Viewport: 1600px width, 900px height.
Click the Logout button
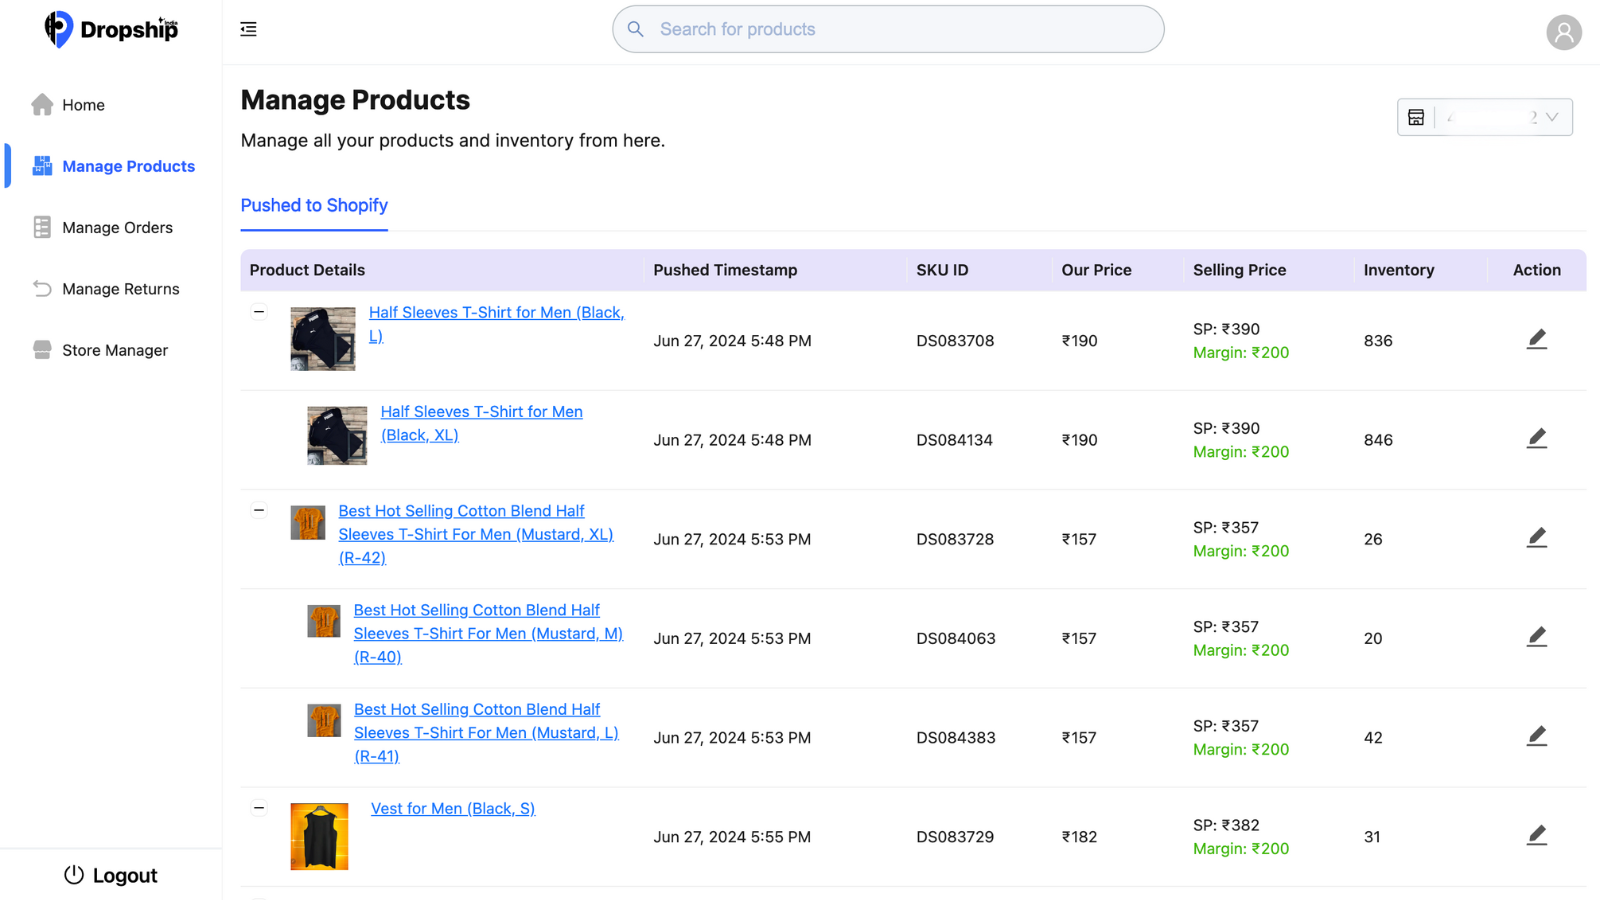[x=111, y=875]
